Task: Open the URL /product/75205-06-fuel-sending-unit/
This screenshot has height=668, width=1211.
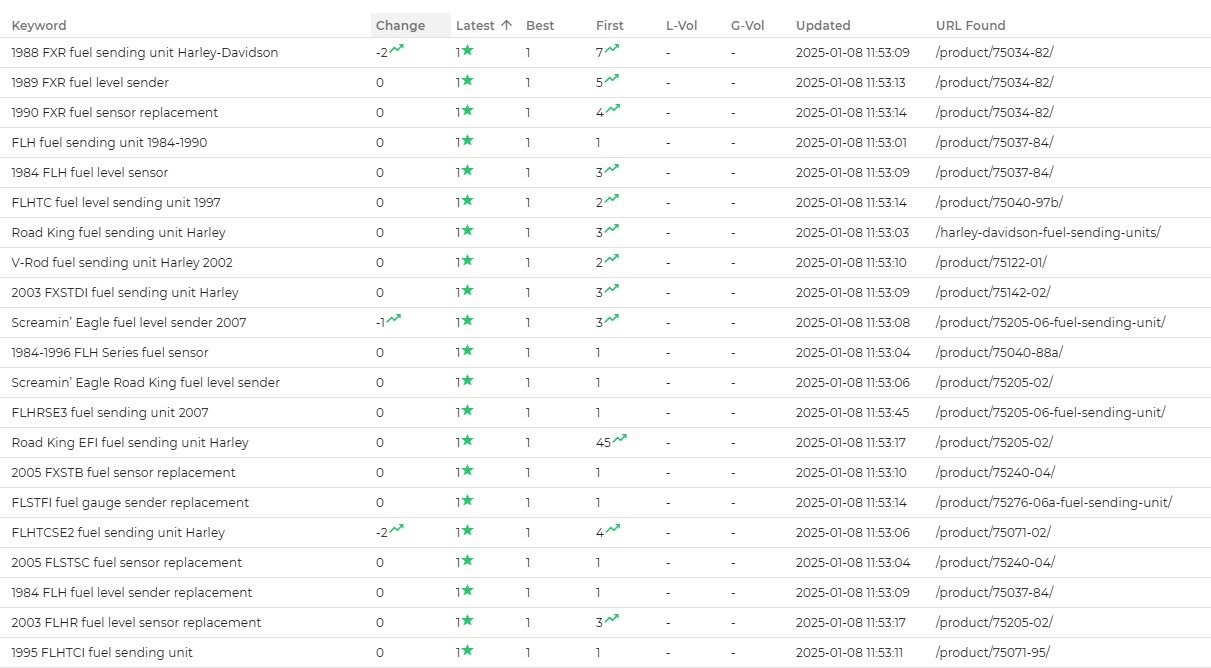Action: [1049, 322]
